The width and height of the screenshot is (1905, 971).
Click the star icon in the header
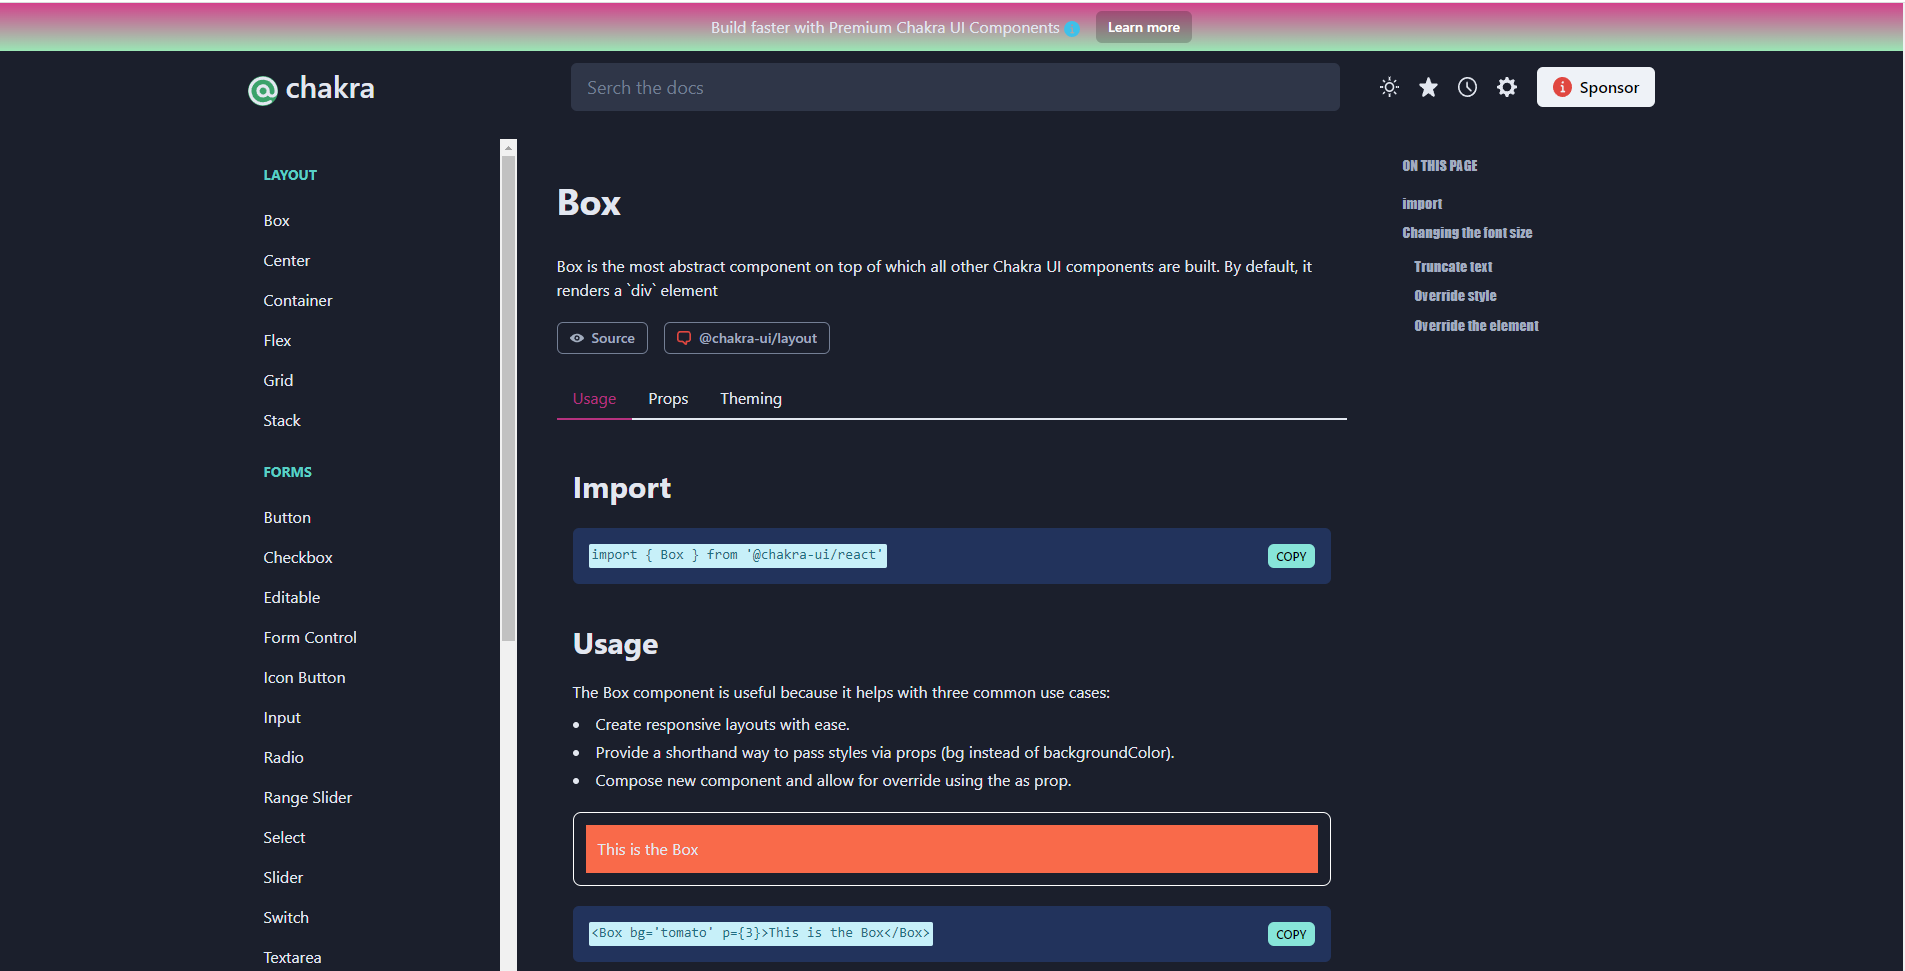click(x=1428, y=87)
